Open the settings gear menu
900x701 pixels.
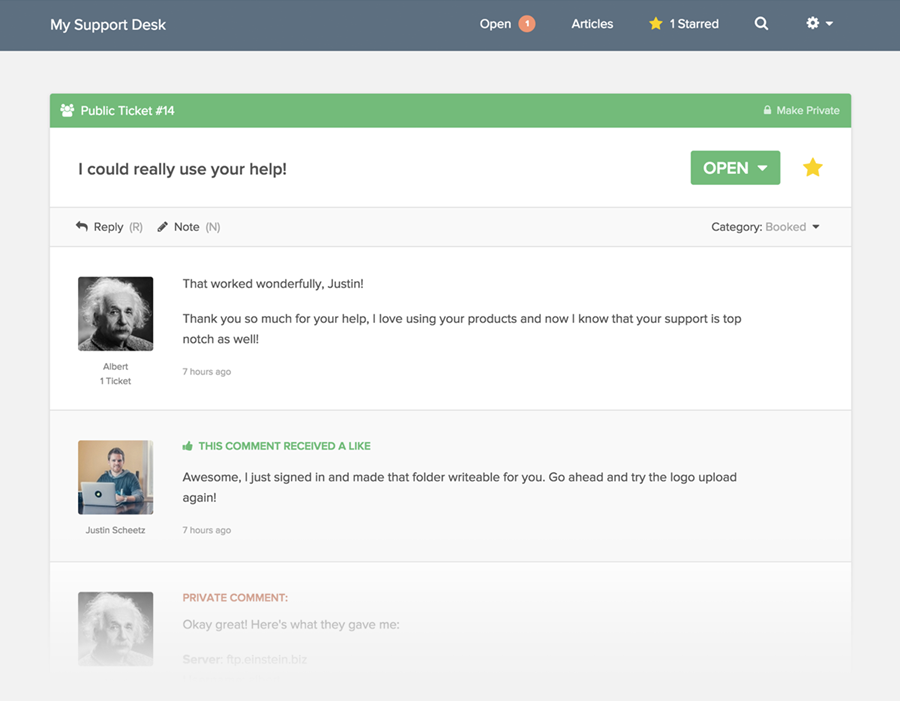[x=819, y=24]
